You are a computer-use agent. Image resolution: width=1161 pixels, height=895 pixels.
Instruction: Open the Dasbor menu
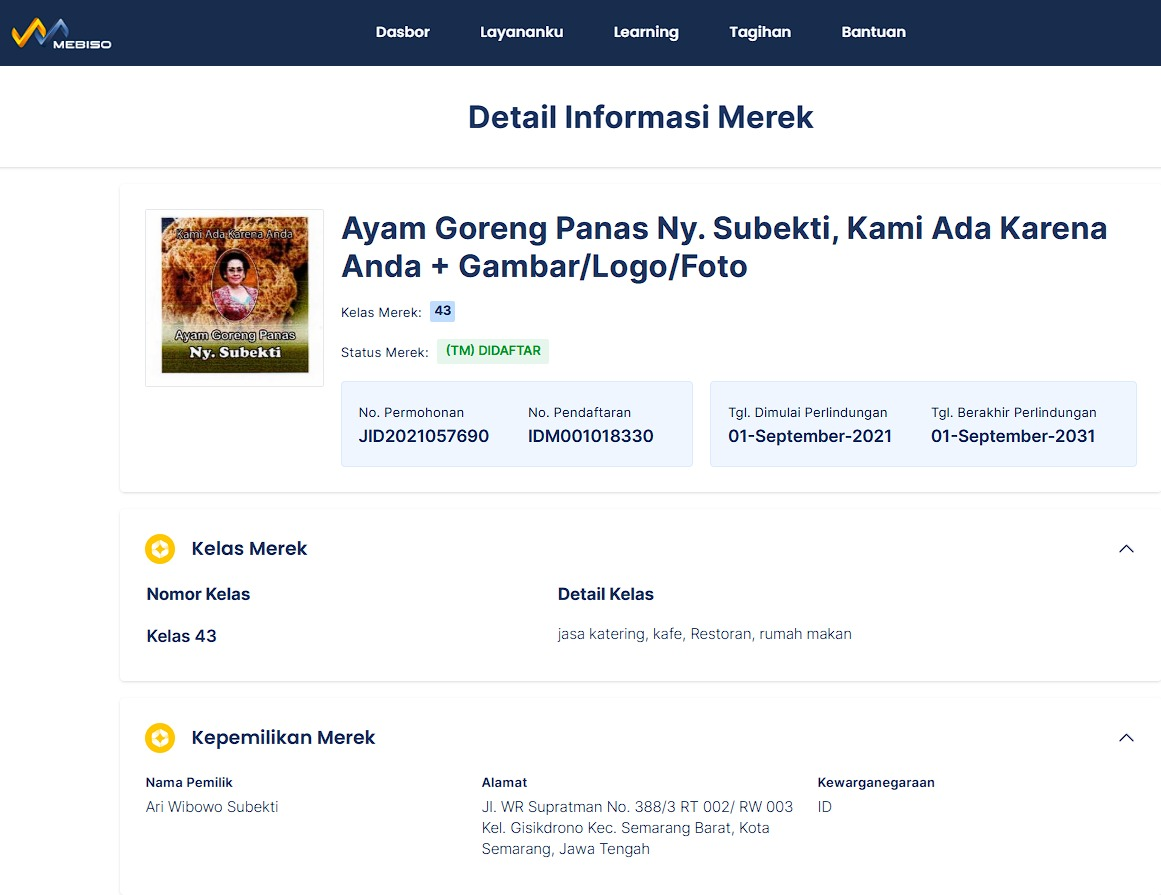402,32
